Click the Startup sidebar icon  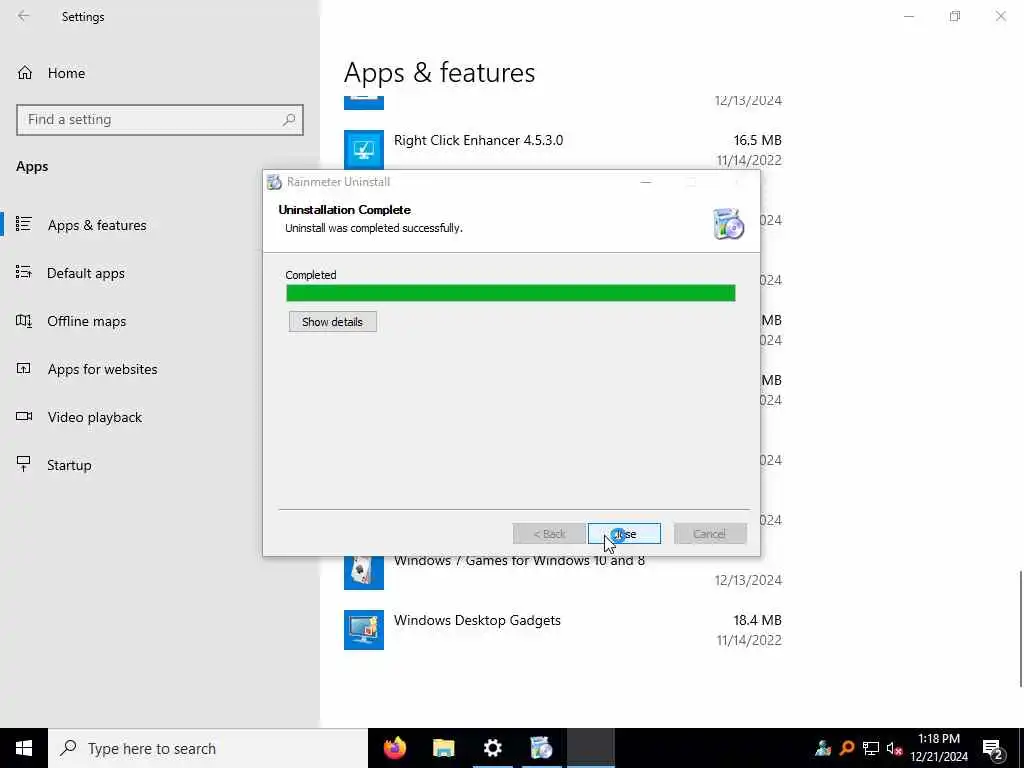tap(24, 464)
